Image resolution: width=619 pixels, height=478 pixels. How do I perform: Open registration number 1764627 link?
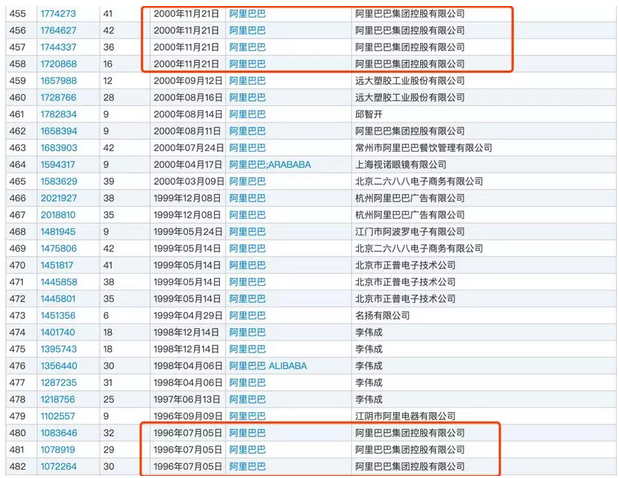tap(58, 30)
